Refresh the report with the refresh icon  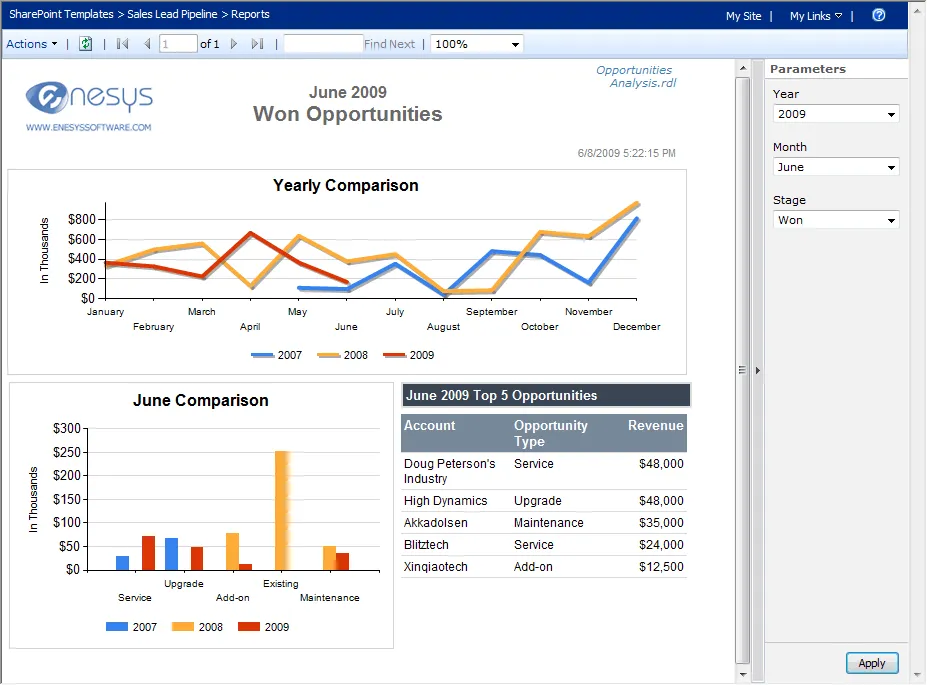point(85,43)
